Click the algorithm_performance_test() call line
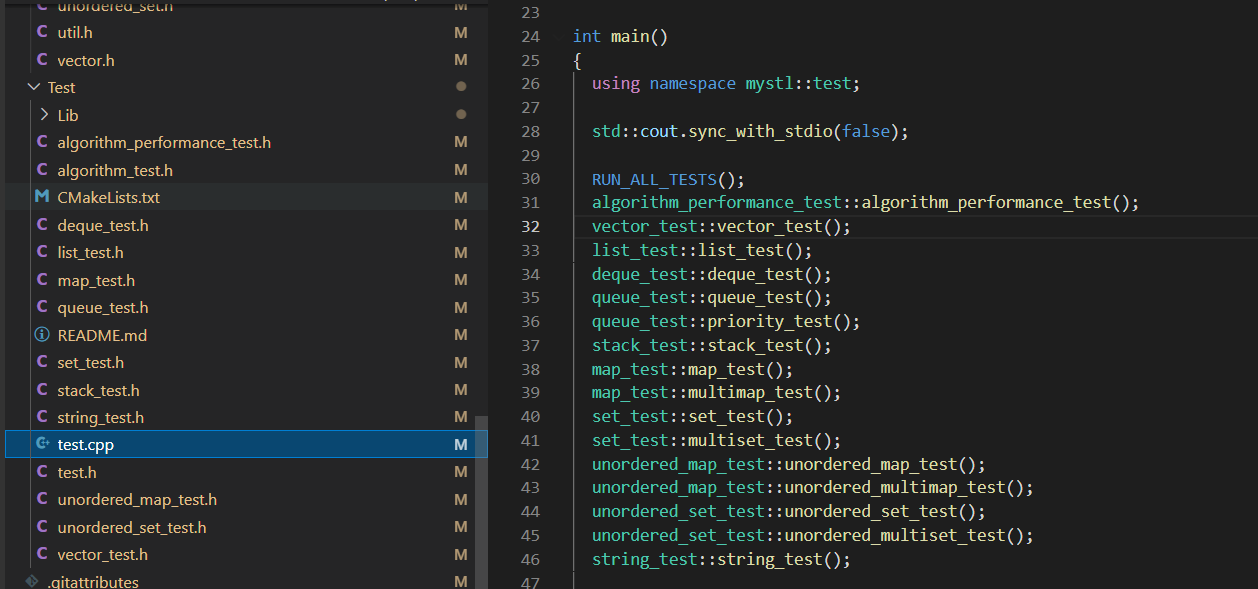The image size is (1258, 589). pos(866,202)
